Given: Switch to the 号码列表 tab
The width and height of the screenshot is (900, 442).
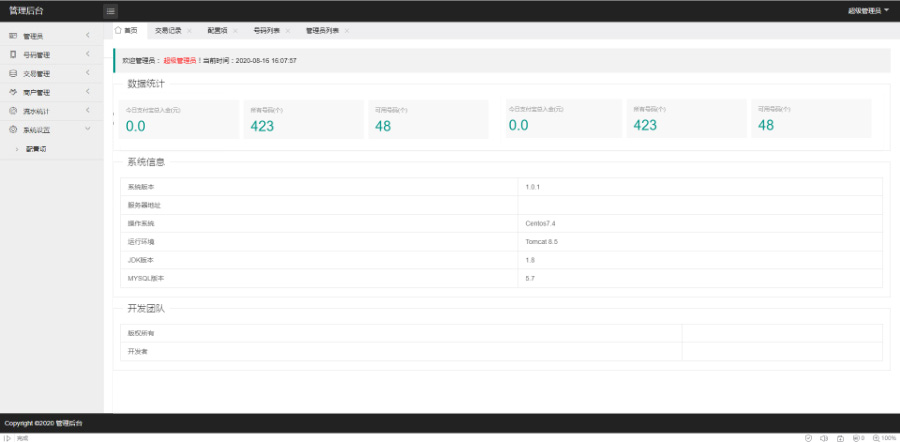Looking at the screenshot, I should (266, 31).
